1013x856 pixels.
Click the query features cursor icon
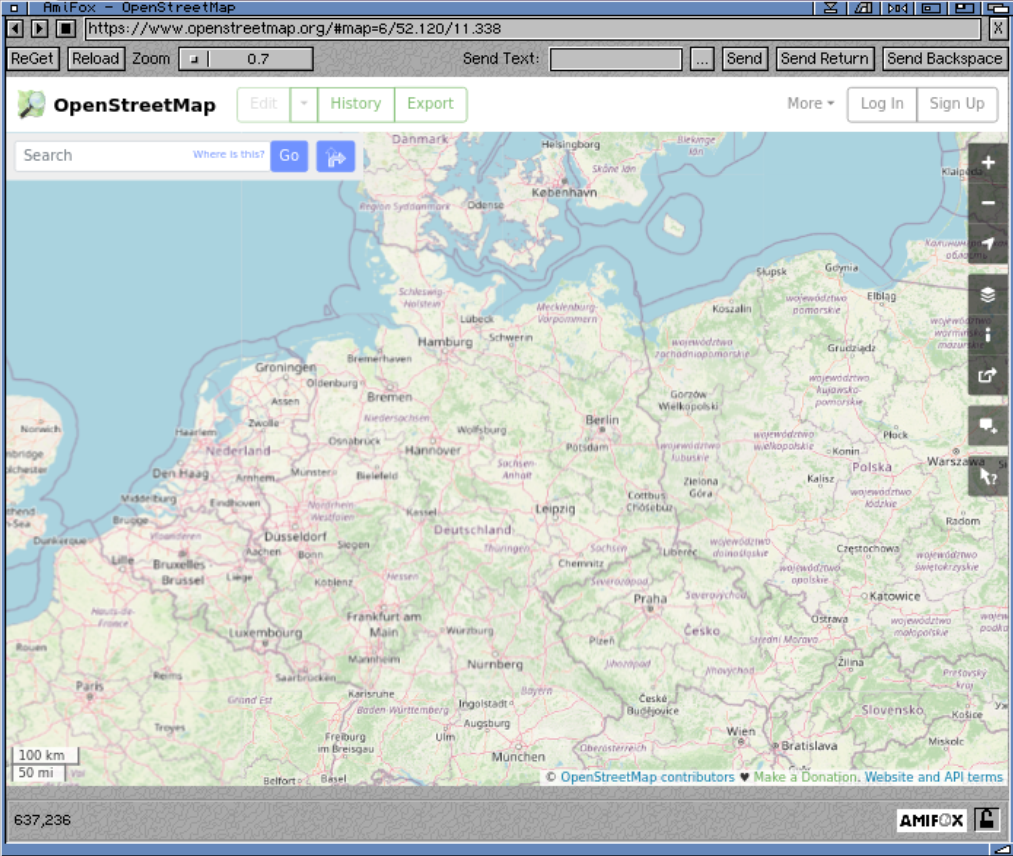[x=988, y=477]
